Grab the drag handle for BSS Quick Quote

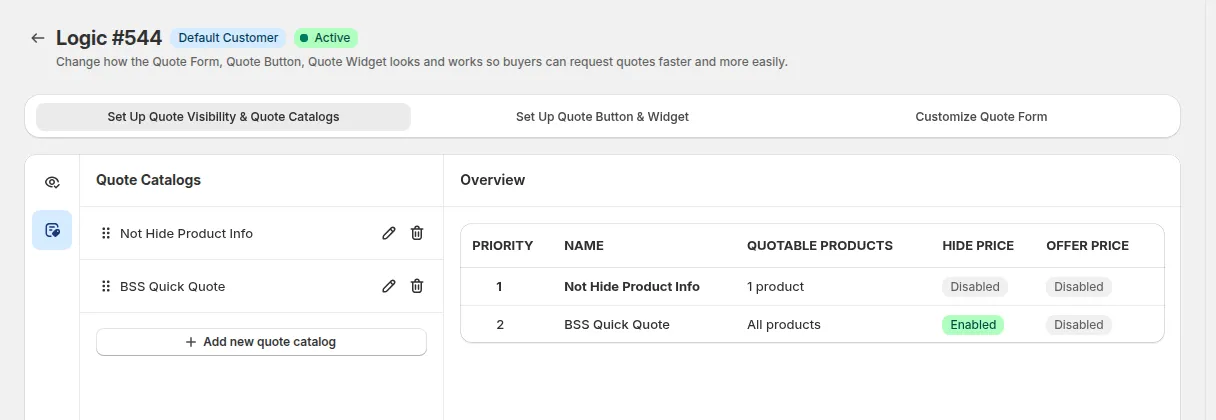(x=106, y=286)
